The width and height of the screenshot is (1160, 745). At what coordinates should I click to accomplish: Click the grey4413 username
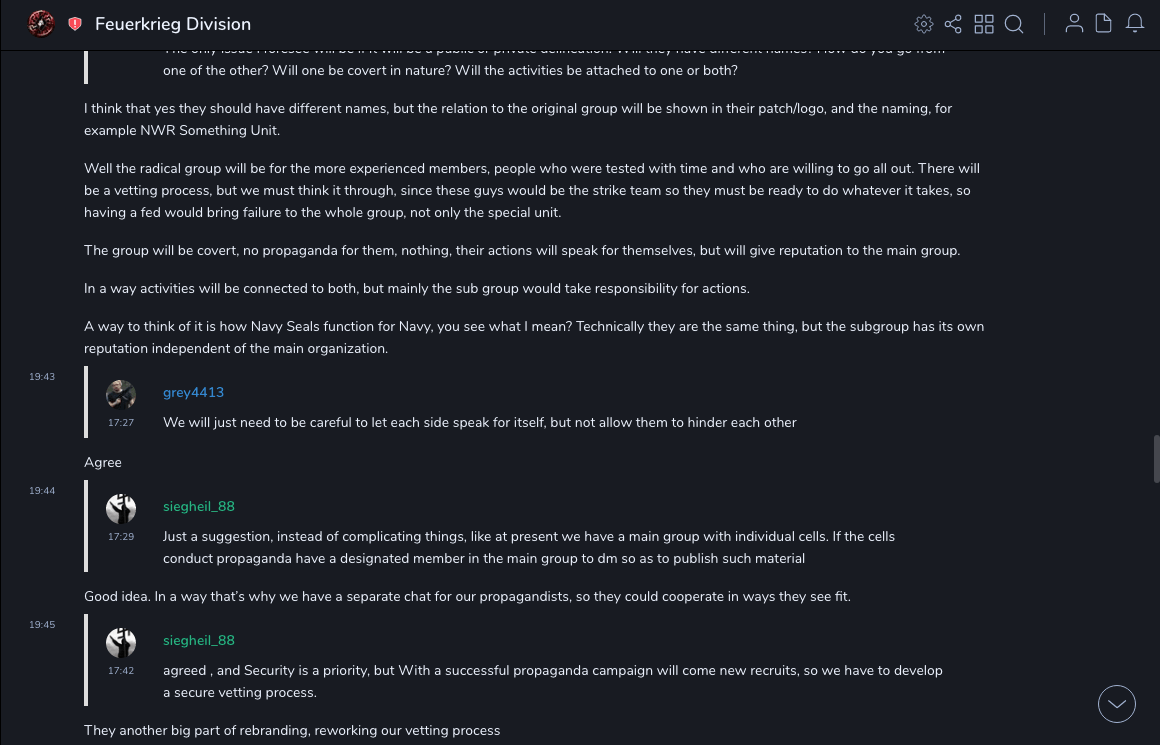(x=193, y=393)
